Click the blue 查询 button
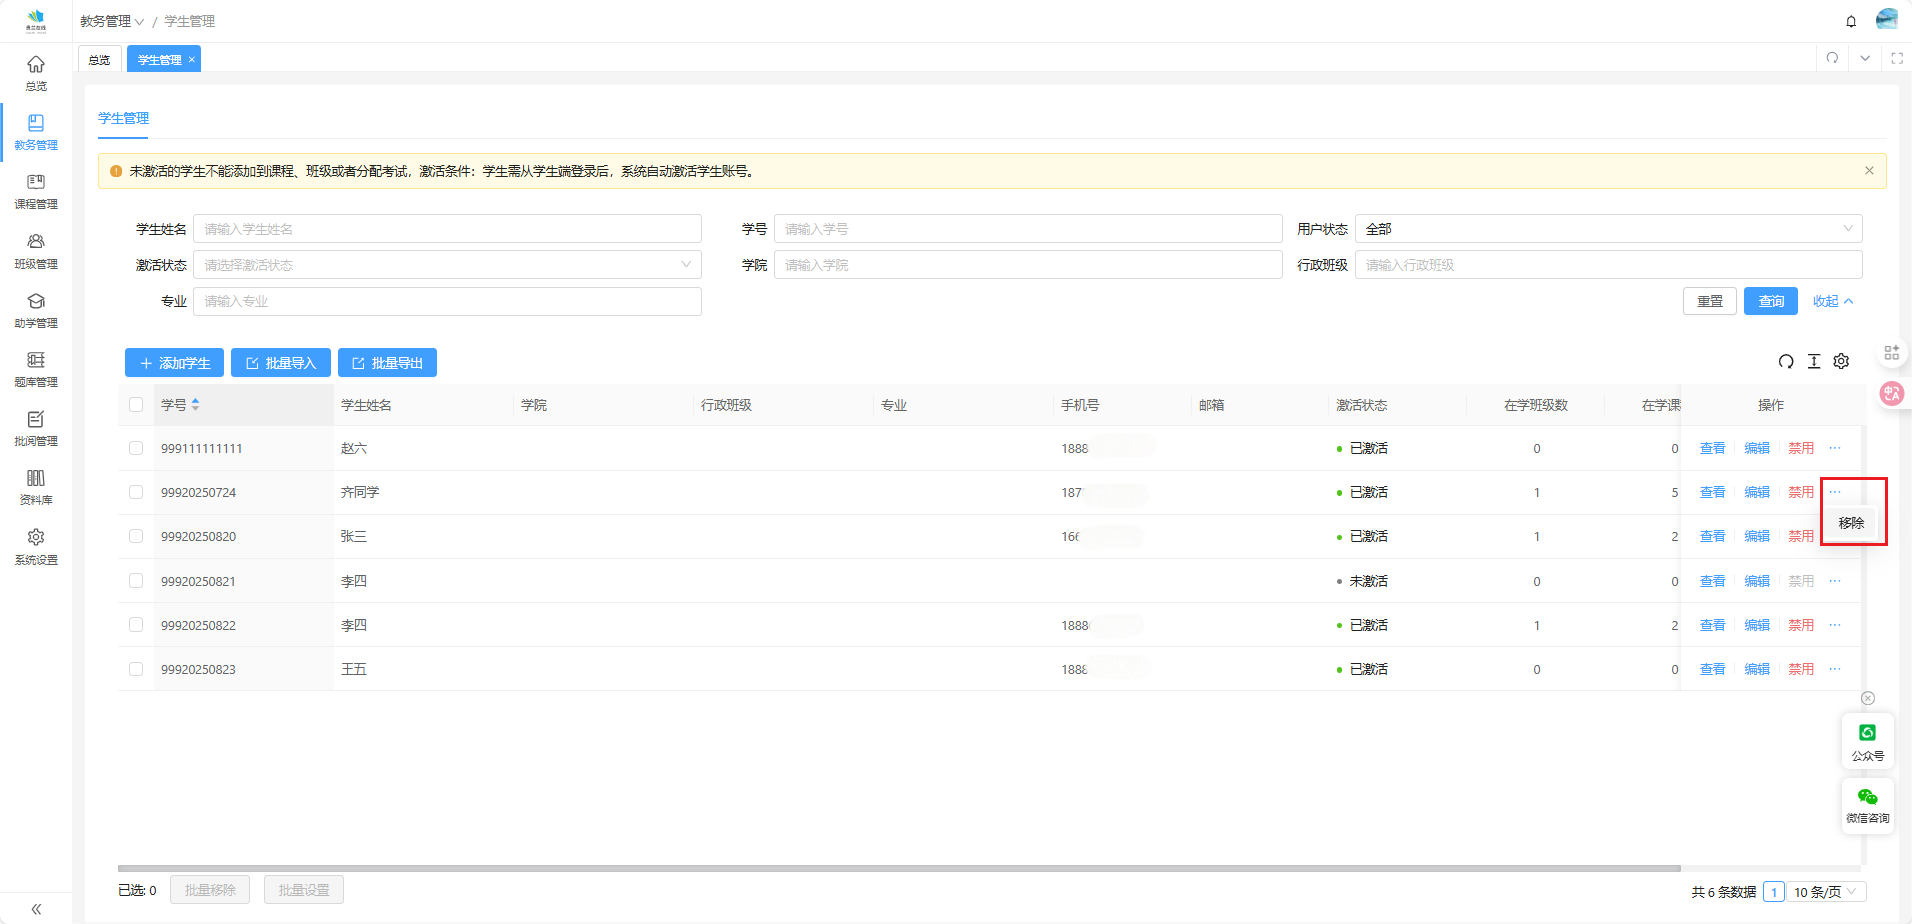The height and width of the screenshot is (924, 1912). tap(1770, 301)
